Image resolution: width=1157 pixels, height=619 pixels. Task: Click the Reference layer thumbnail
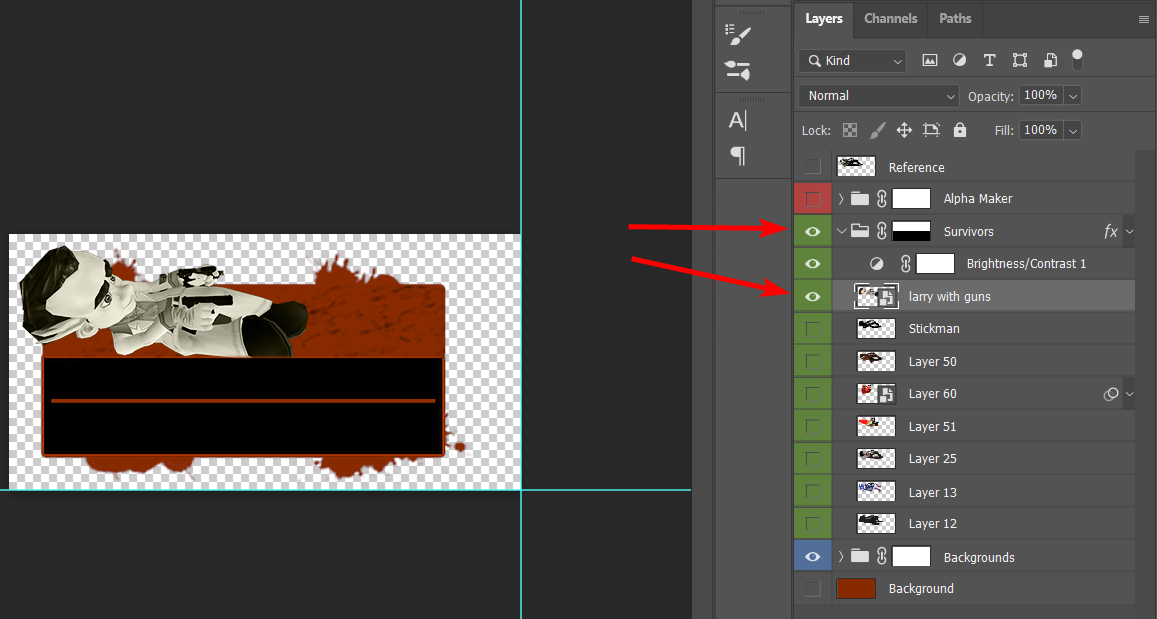[856, 167]
